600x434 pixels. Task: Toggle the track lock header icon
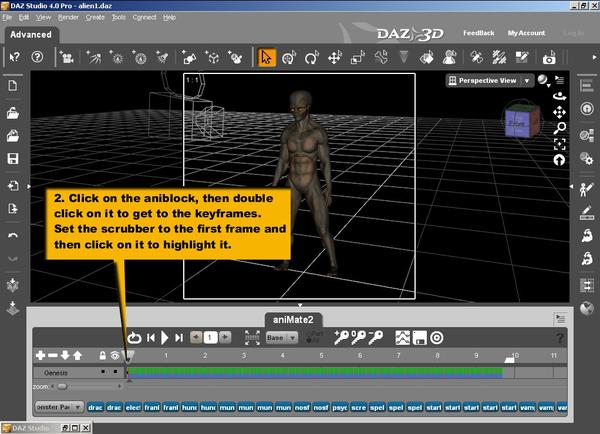click(x=103, y=356)
